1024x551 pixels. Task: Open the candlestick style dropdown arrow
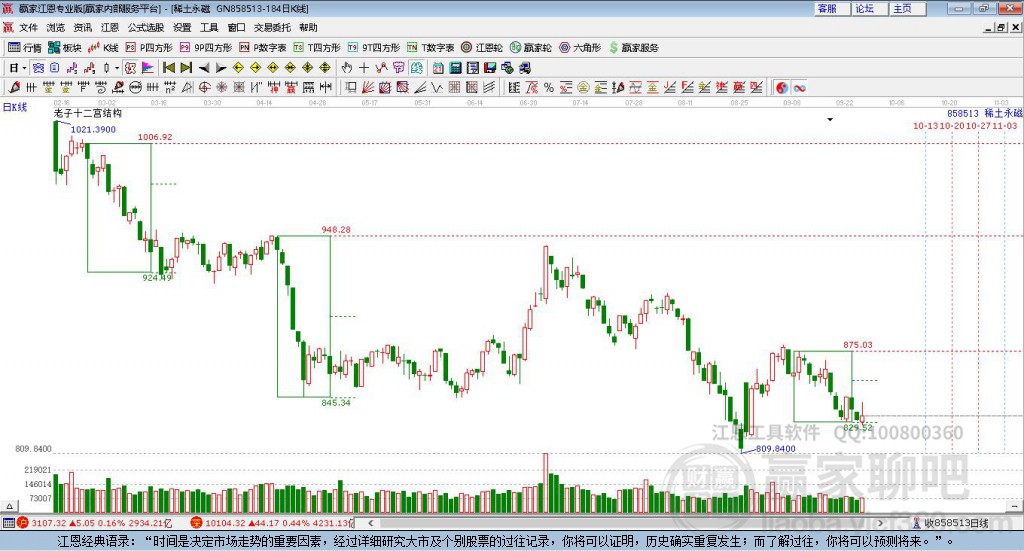[x=117, y=68]
